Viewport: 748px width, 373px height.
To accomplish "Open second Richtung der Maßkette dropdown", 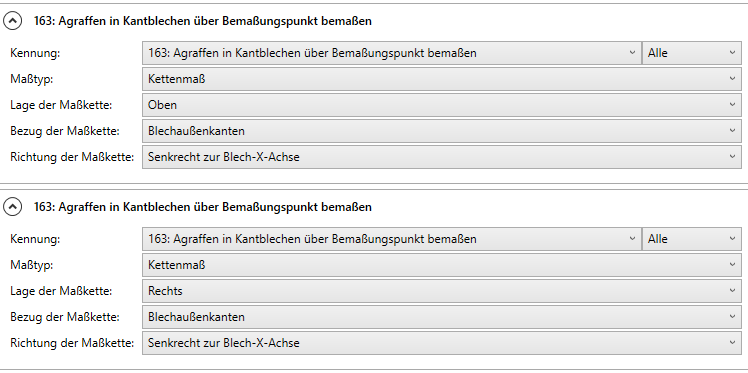I will (442, 343).
